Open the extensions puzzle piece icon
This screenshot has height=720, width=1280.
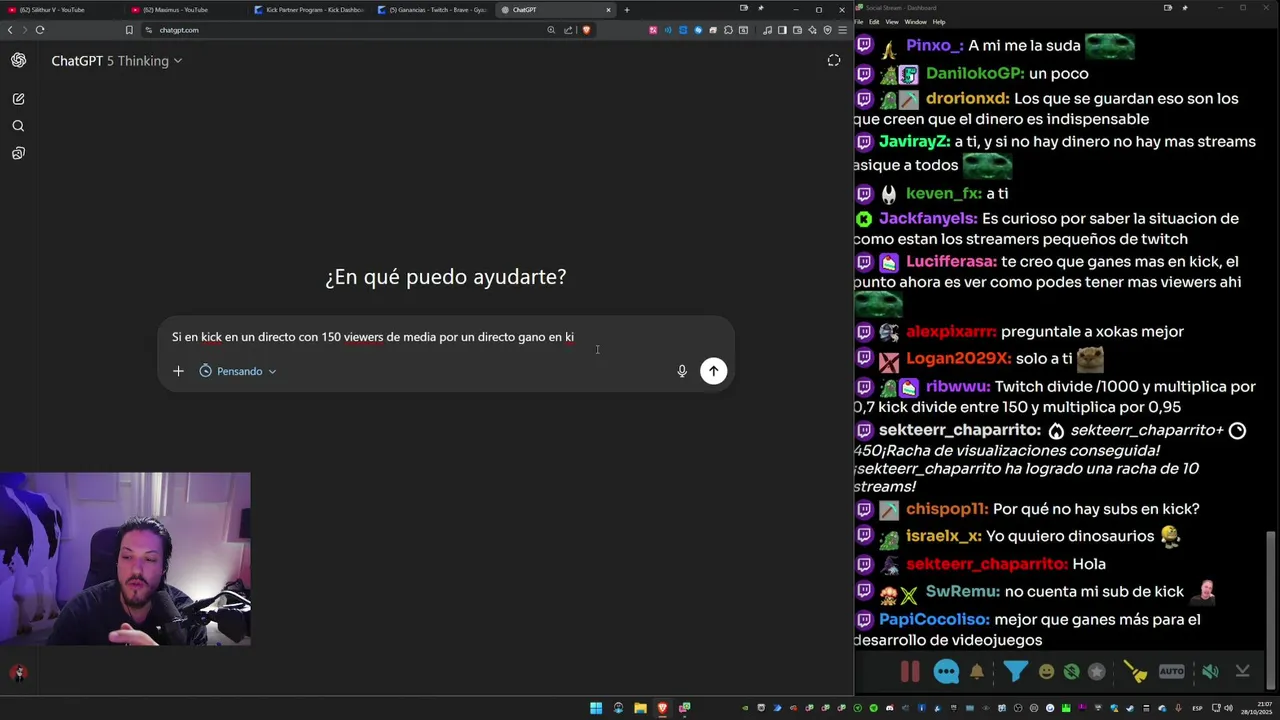pyautogui.click(x=728, y=30)
